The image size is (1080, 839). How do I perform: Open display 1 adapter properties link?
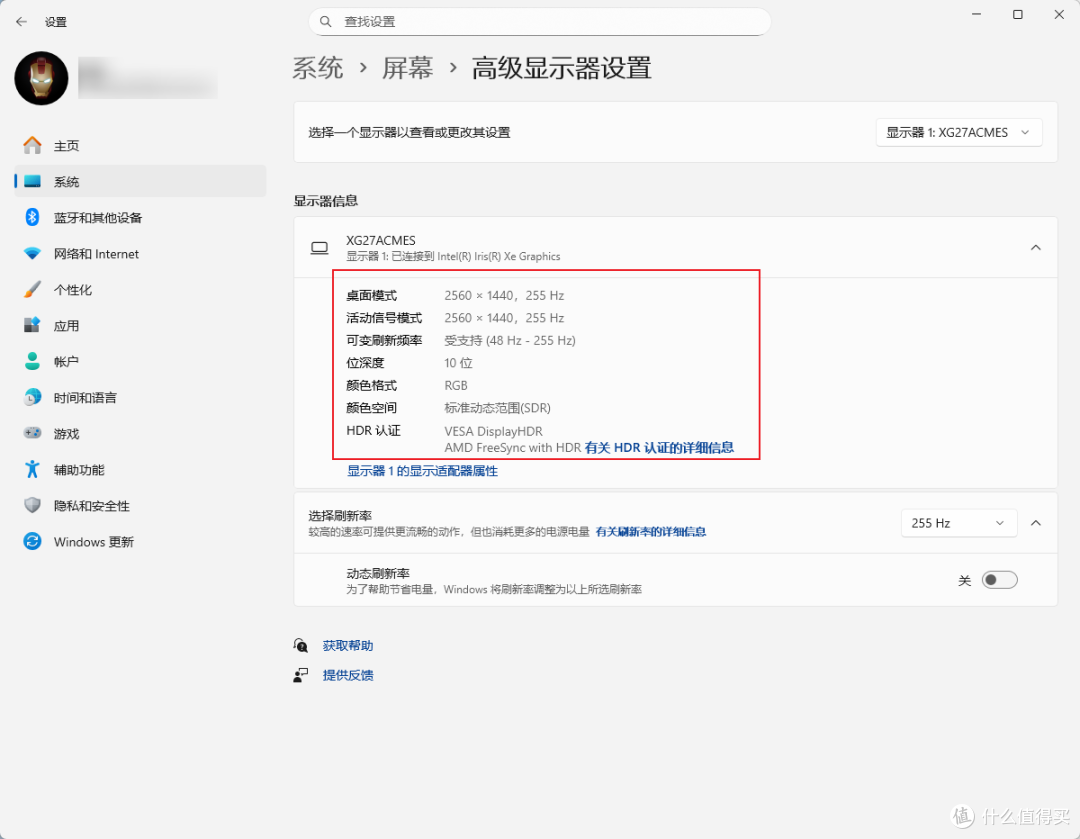(x=422, y=471)
